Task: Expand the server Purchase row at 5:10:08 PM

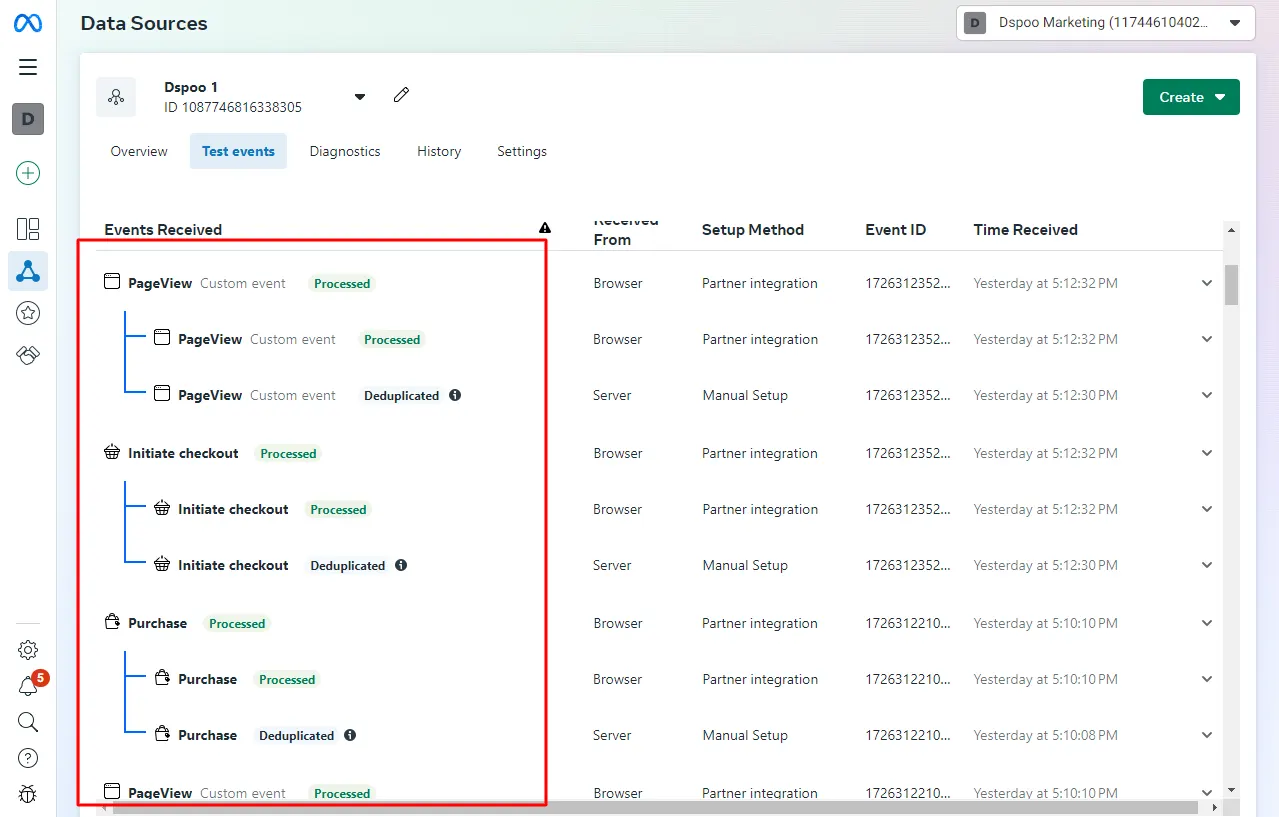Action: click(x=1207, y=735)
